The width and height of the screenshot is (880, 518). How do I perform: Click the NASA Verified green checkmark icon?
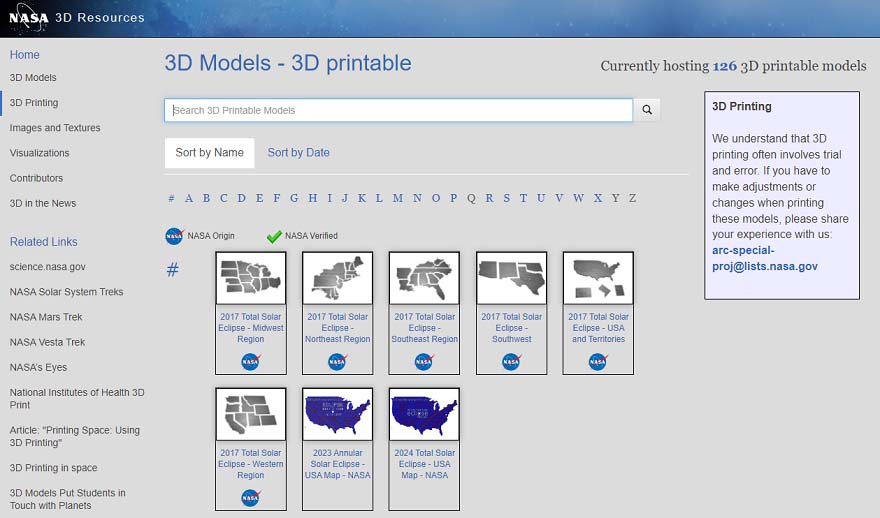point(274,236)
